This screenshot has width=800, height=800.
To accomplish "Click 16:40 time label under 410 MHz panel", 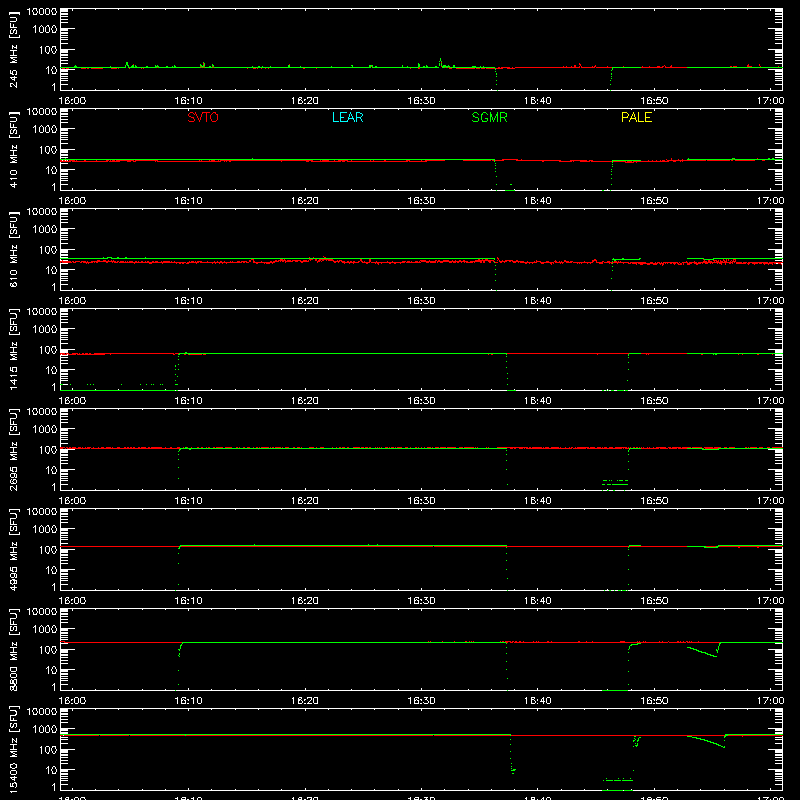I will tap(538, 201).
